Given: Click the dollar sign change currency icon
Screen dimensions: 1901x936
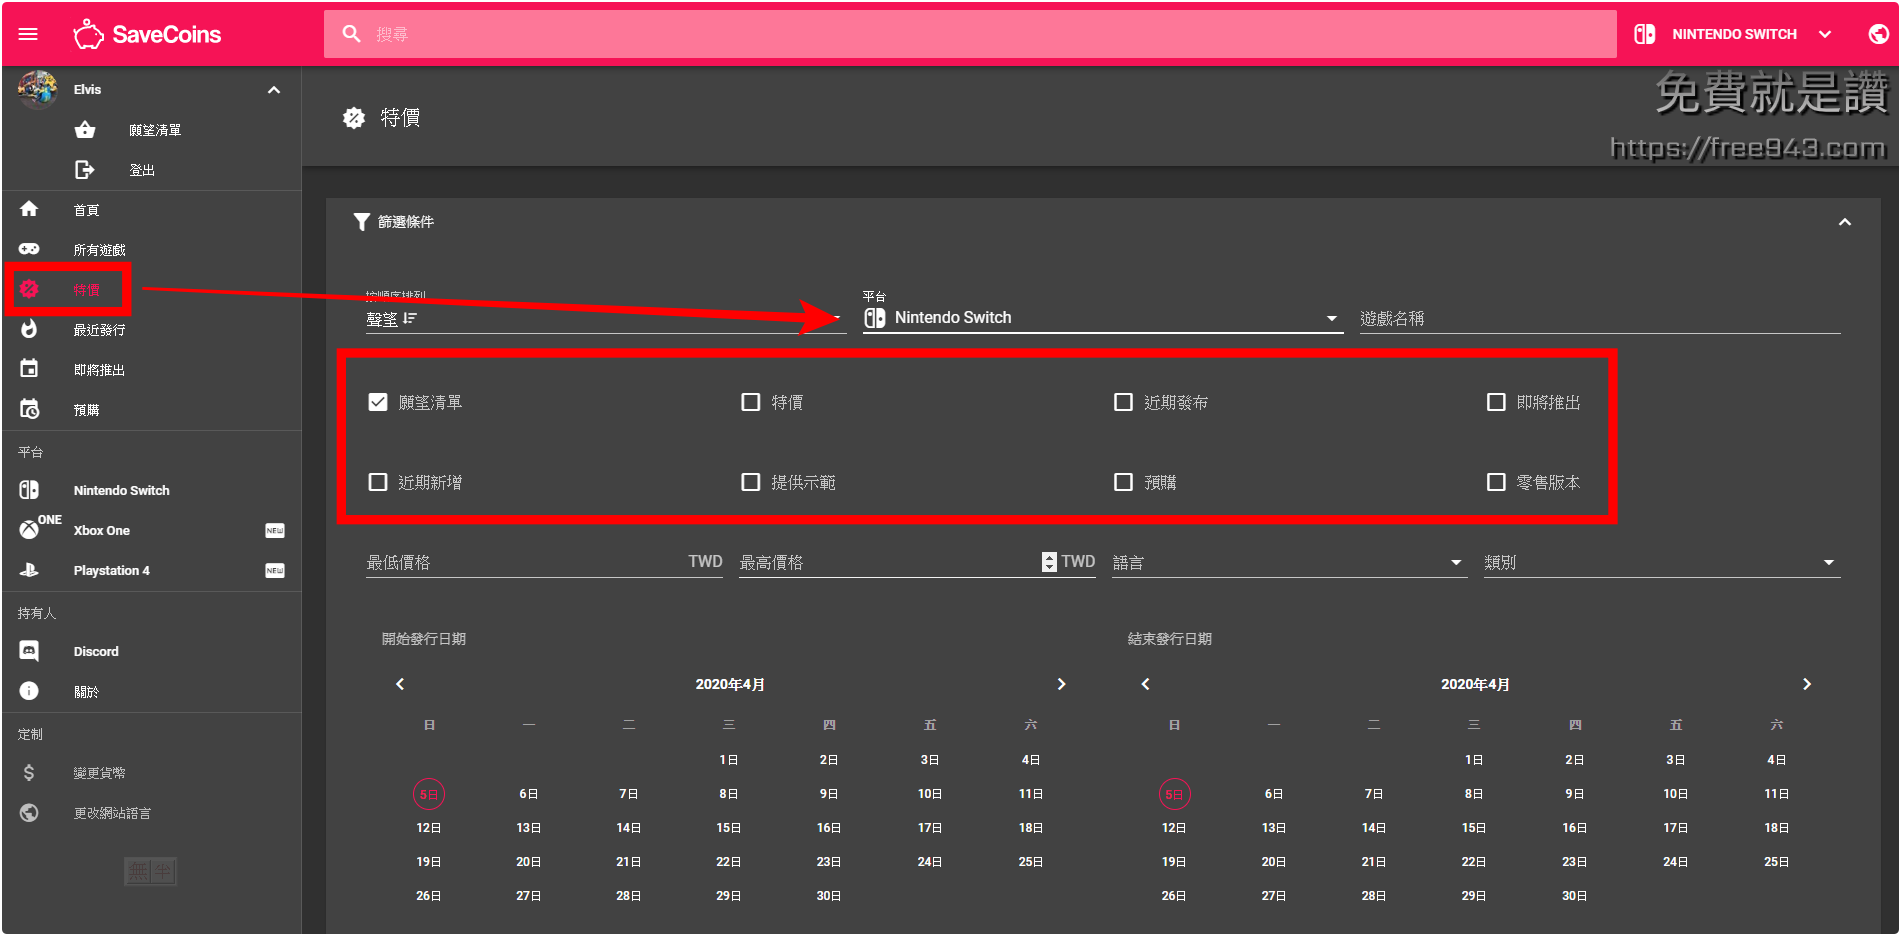Looking at the screenshot, I should [29, 773].
